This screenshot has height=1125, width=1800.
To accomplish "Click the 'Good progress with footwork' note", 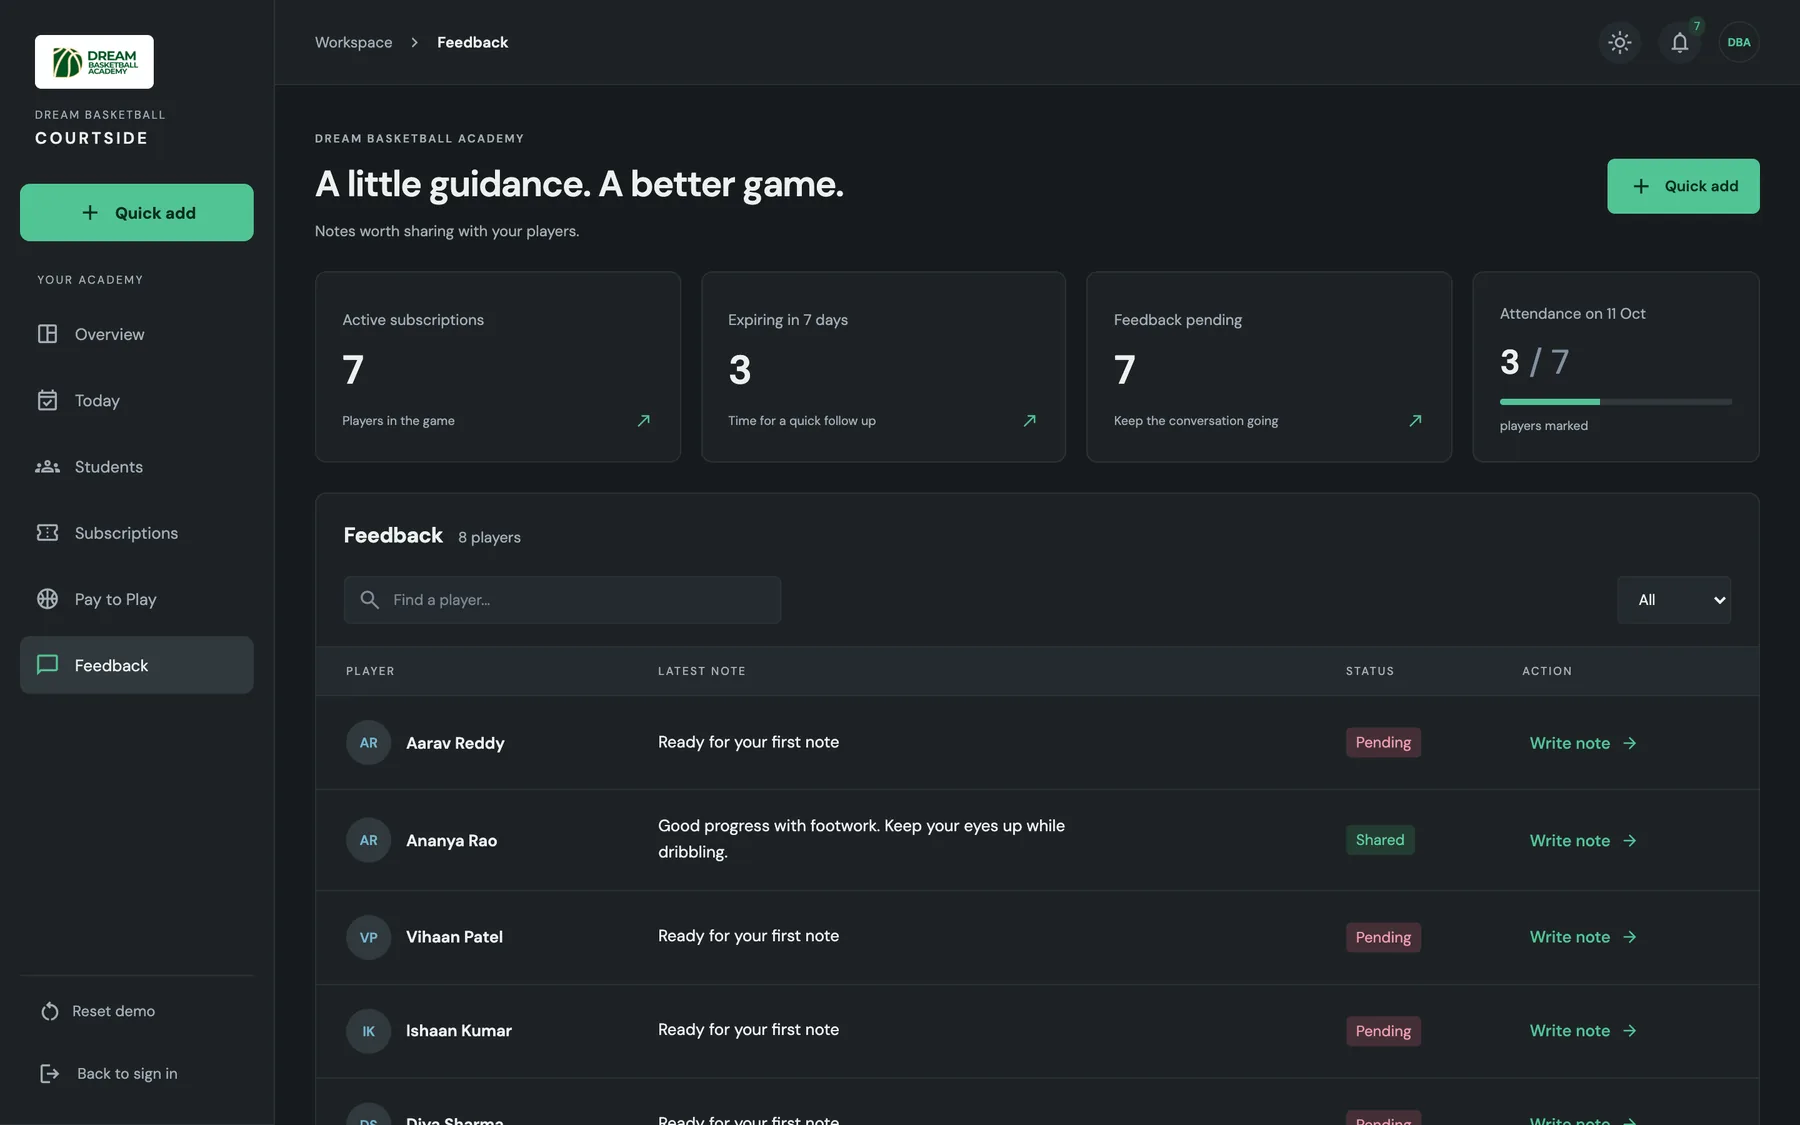I will click(861, 839).
